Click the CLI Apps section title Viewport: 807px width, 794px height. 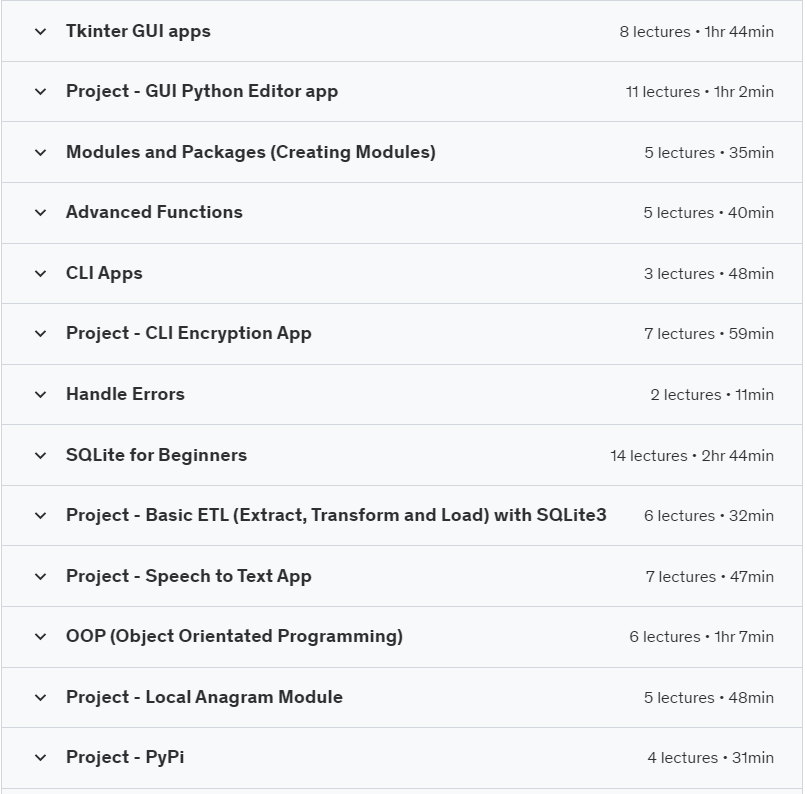click(x=104, y=273)
